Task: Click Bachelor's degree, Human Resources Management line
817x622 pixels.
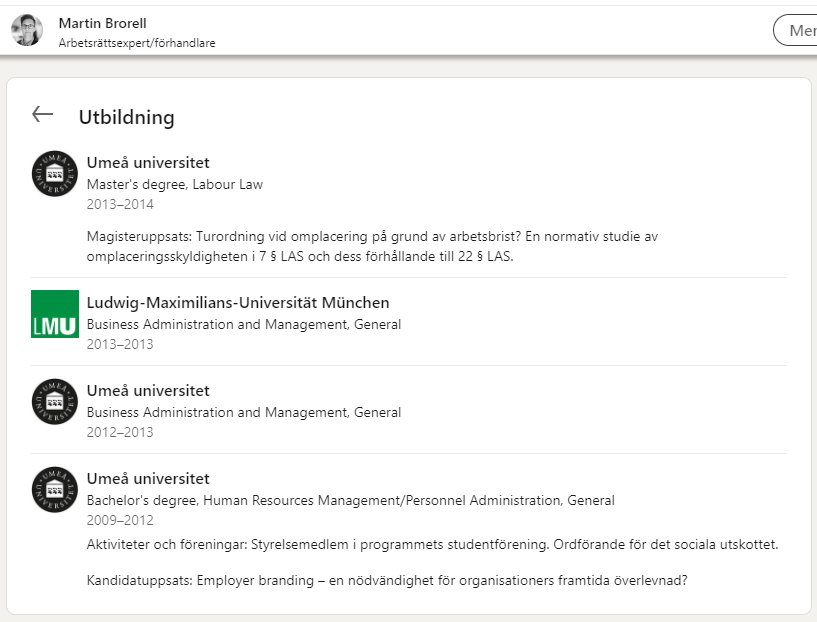Action: [x=350, y=500]
